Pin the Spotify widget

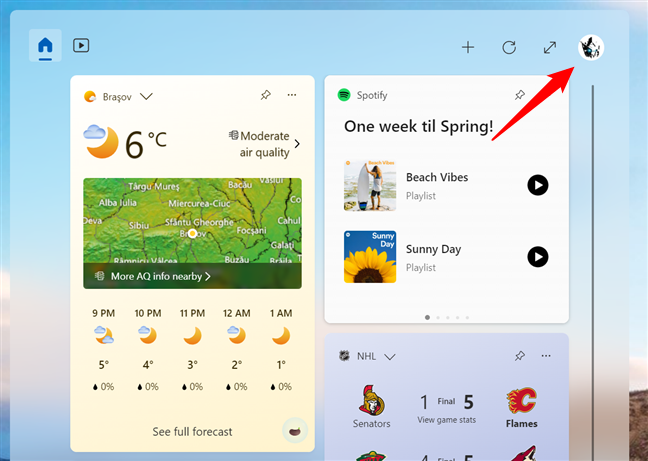pos(519,95)
